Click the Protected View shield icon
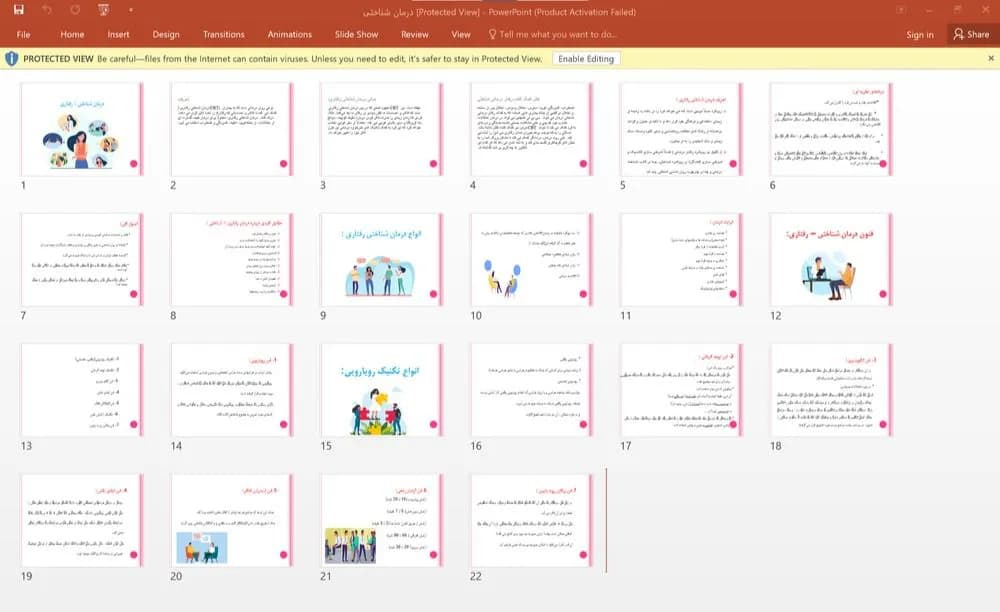The image size is (1000, 612). (11, 59)
